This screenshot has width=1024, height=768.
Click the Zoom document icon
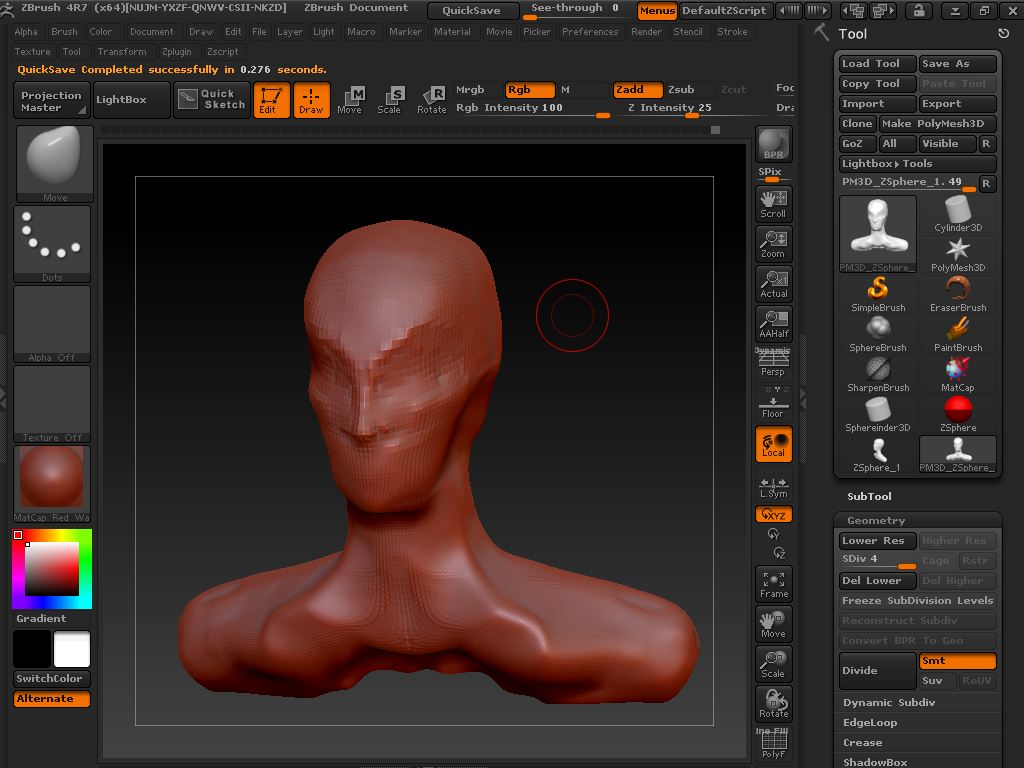click(773, 243)
